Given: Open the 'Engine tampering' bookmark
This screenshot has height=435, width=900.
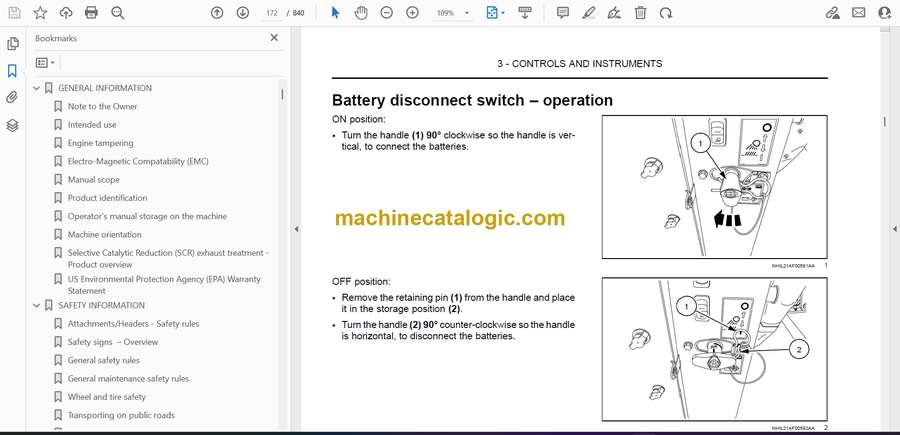Looking at the screenshot, I should pyautogui.click(x=100, y=143).
